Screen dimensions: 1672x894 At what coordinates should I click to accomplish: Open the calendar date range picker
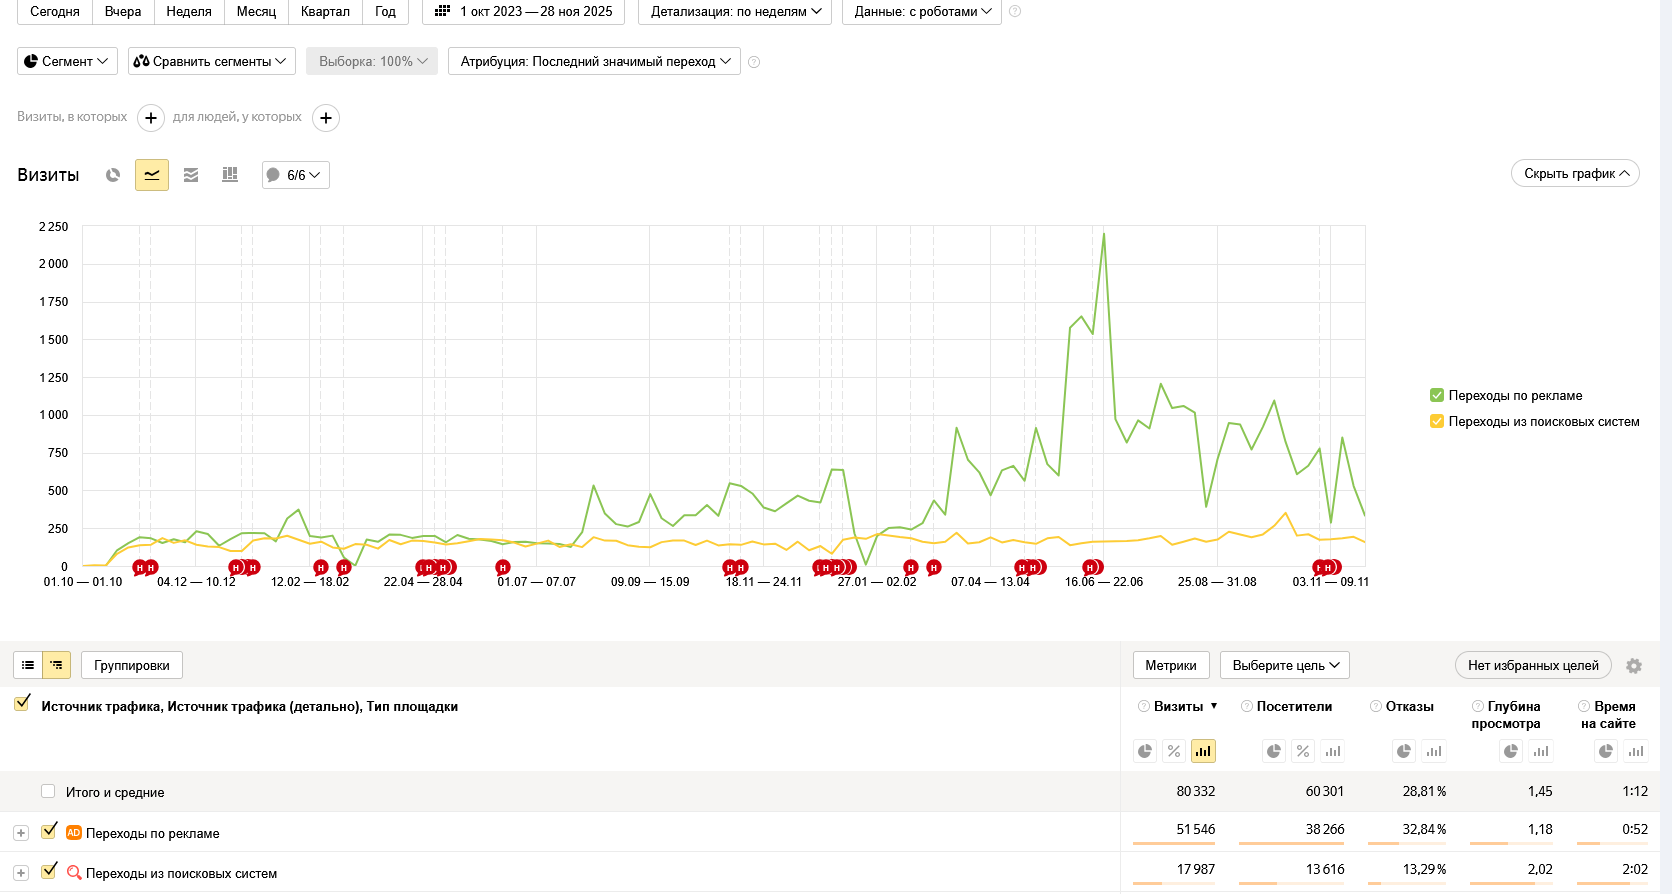[524, 11]
